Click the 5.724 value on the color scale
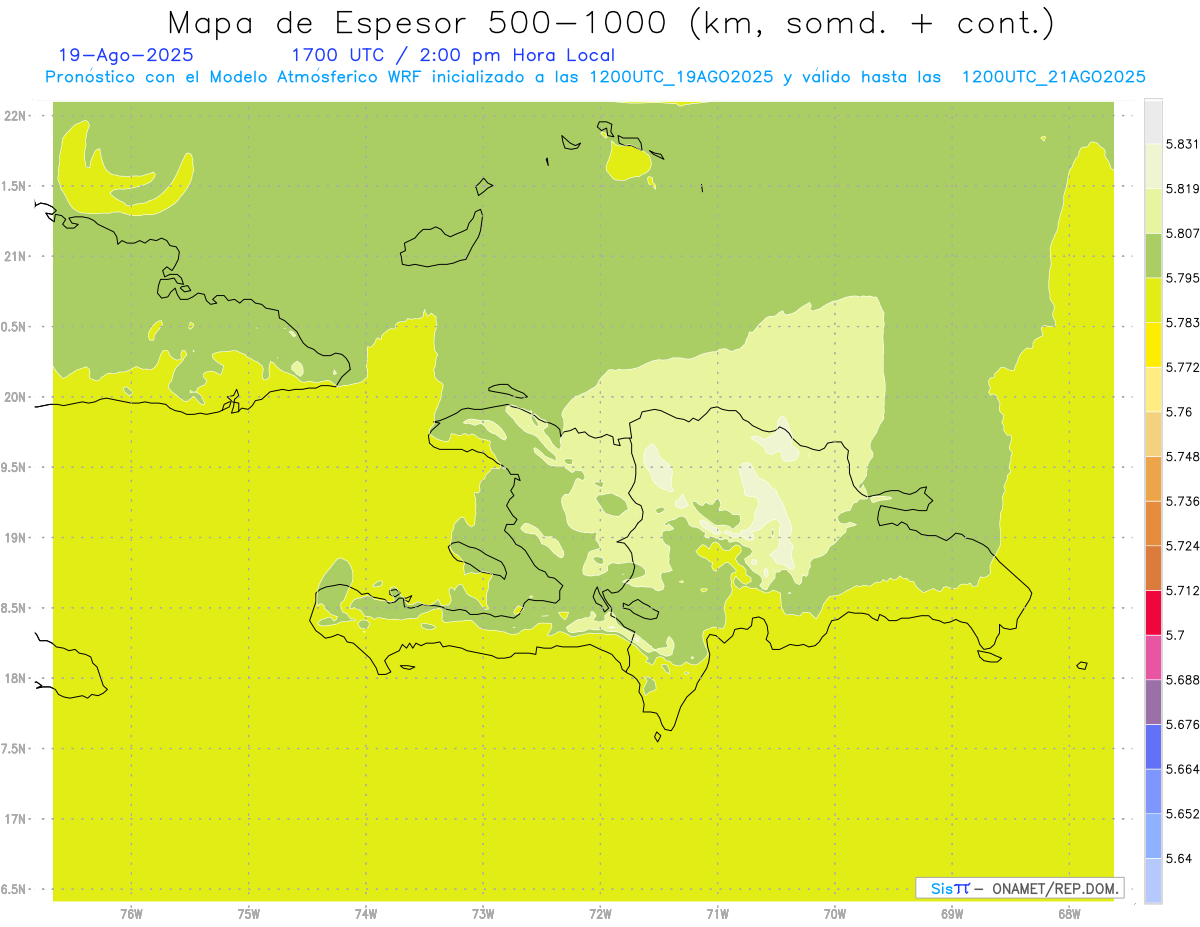Image resolution: width=1200 pixels, height=927 pixels. point(1183,546)
